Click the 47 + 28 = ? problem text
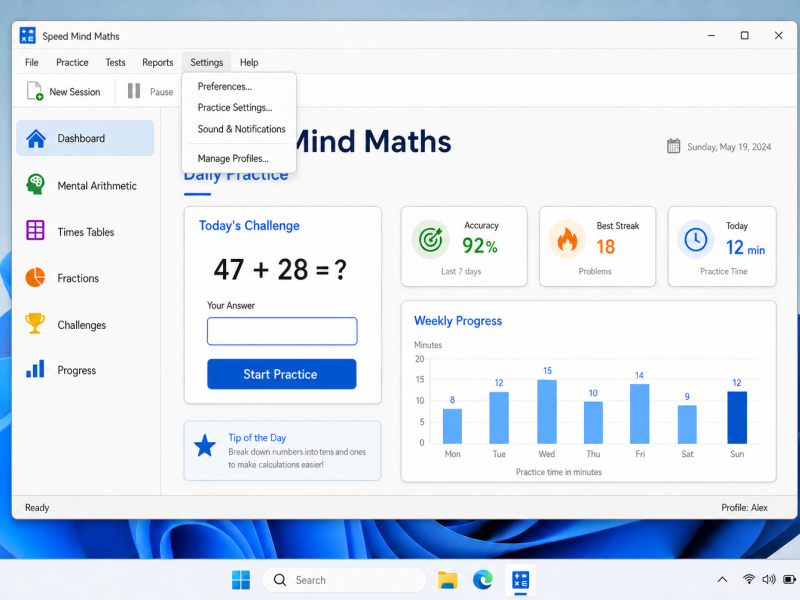This screenshot has width=800, height=600. click(x=280, y=269)
